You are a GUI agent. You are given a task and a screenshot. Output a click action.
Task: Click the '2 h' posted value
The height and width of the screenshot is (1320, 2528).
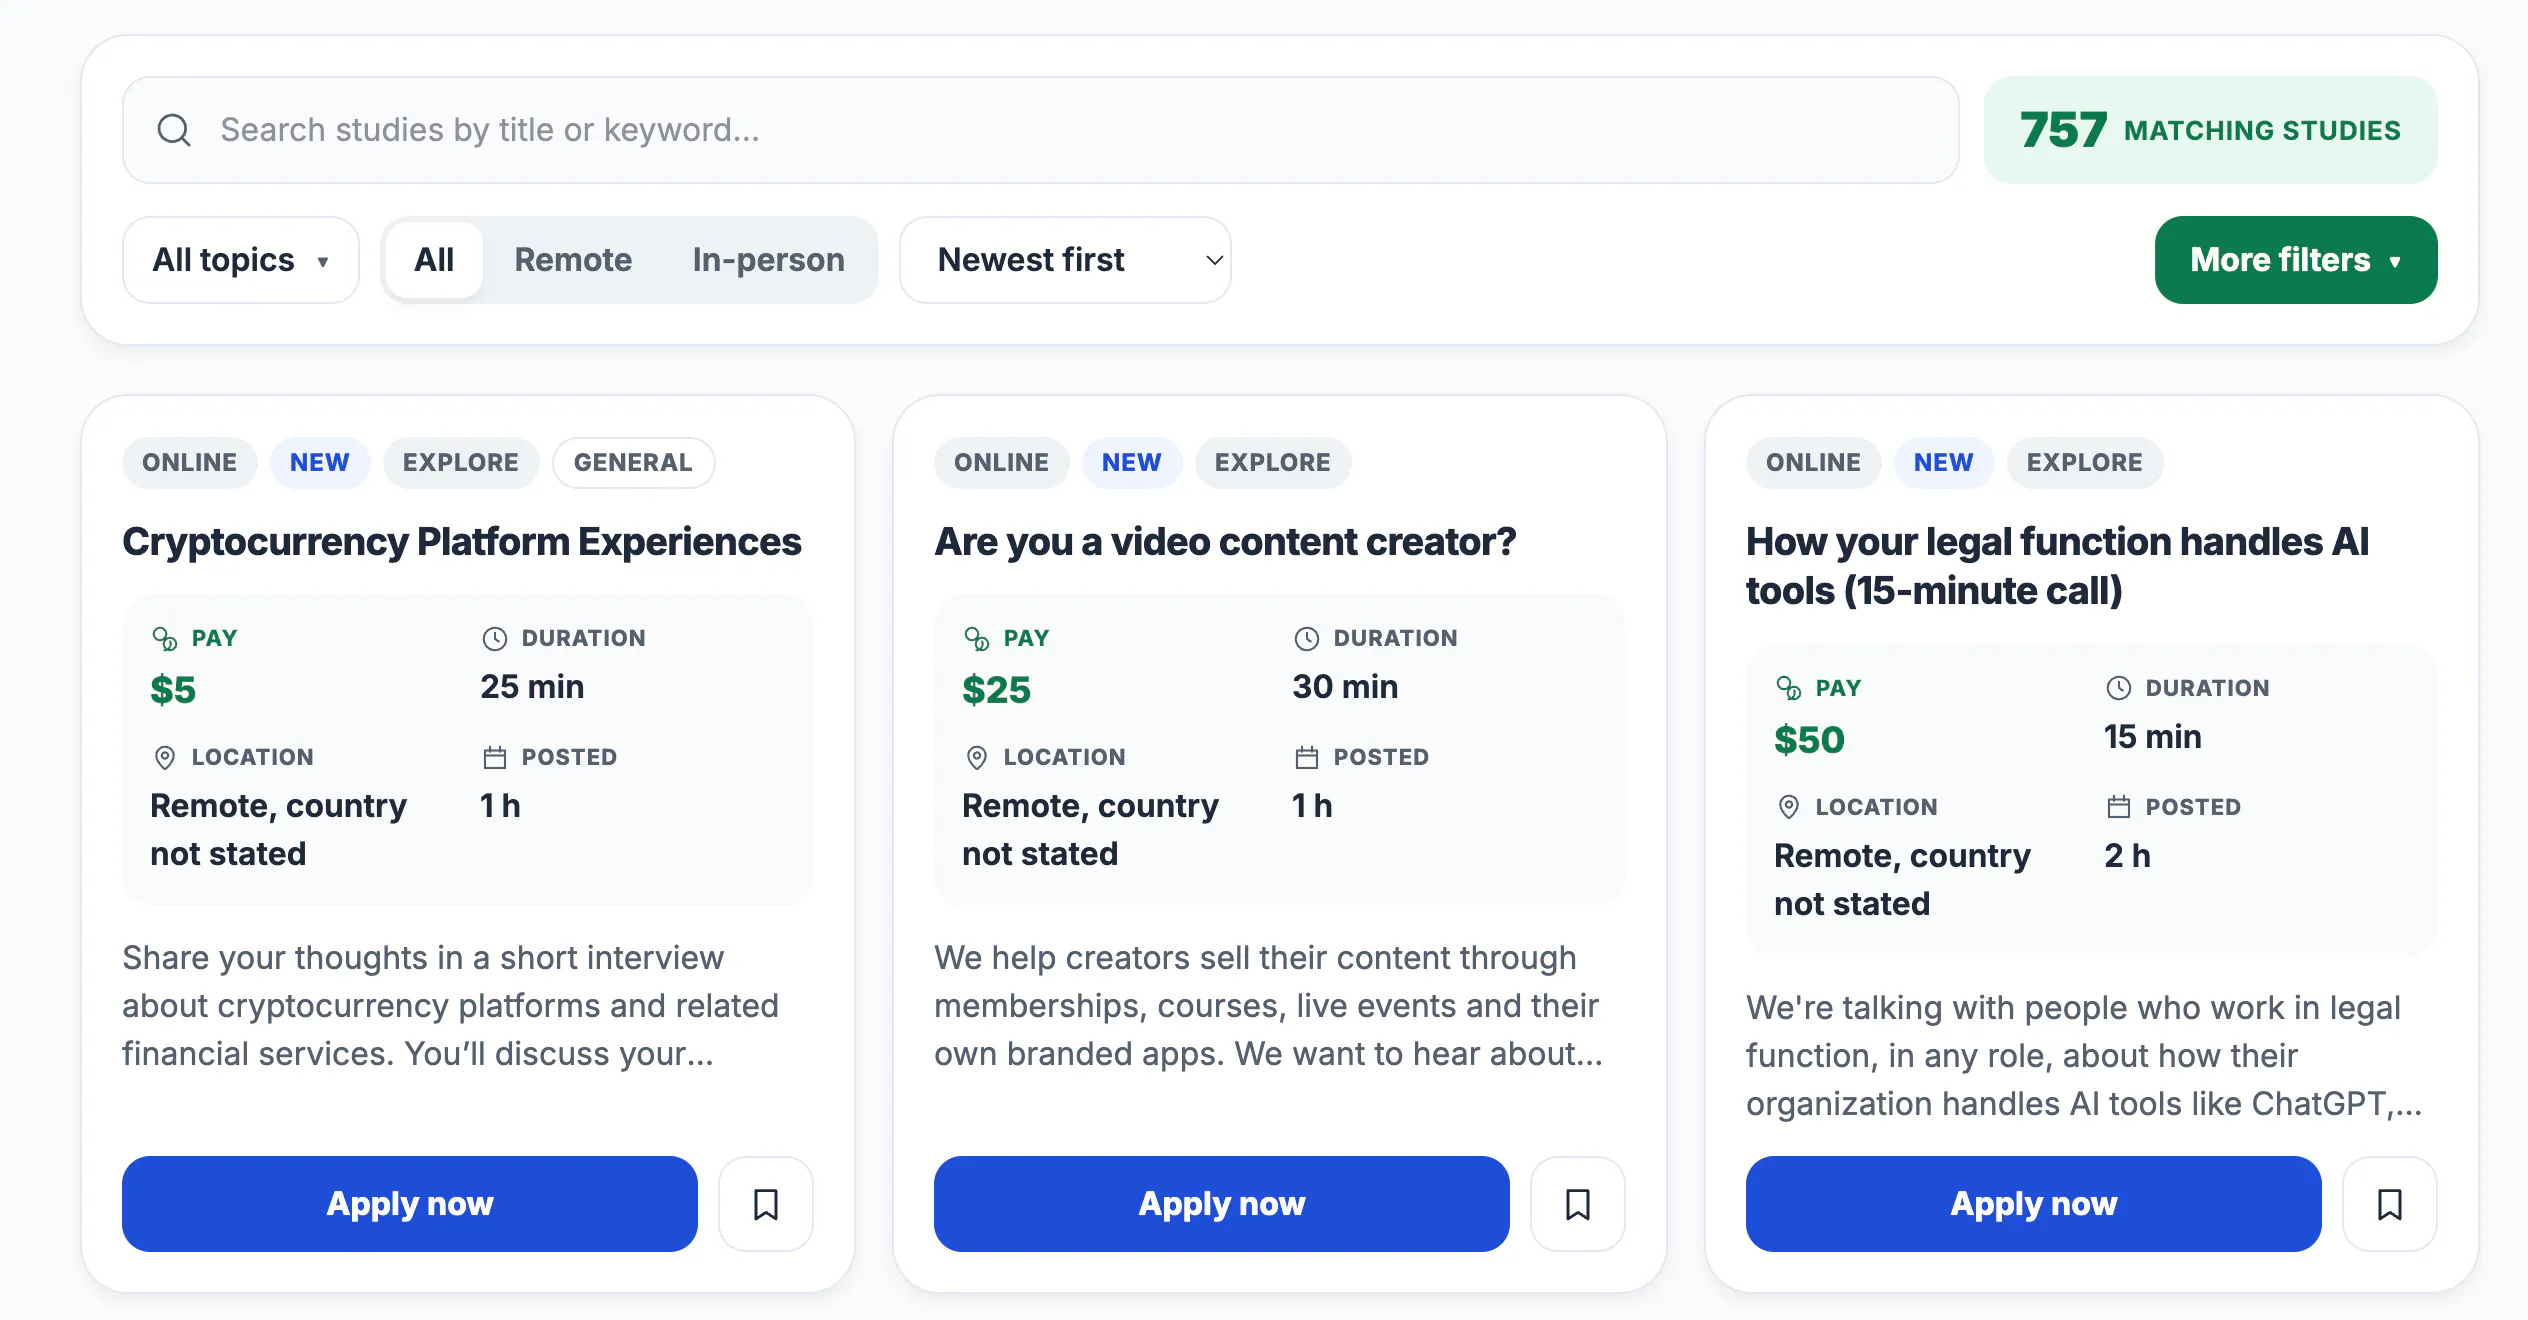(x=2127, y=856)
